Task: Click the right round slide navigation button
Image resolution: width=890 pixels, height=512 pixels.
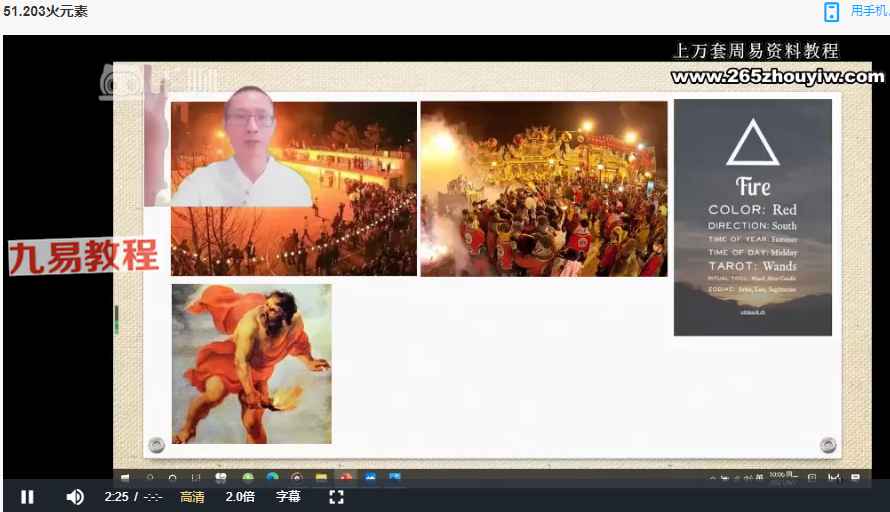Action: point(828,445)
